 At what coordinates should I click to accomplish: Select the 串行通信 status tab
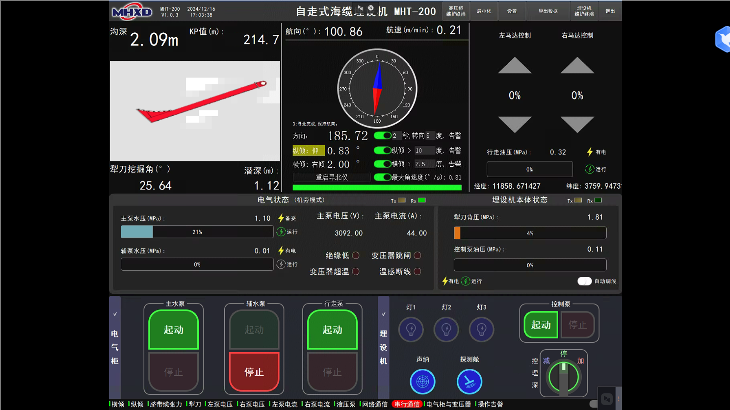[405, 404]
